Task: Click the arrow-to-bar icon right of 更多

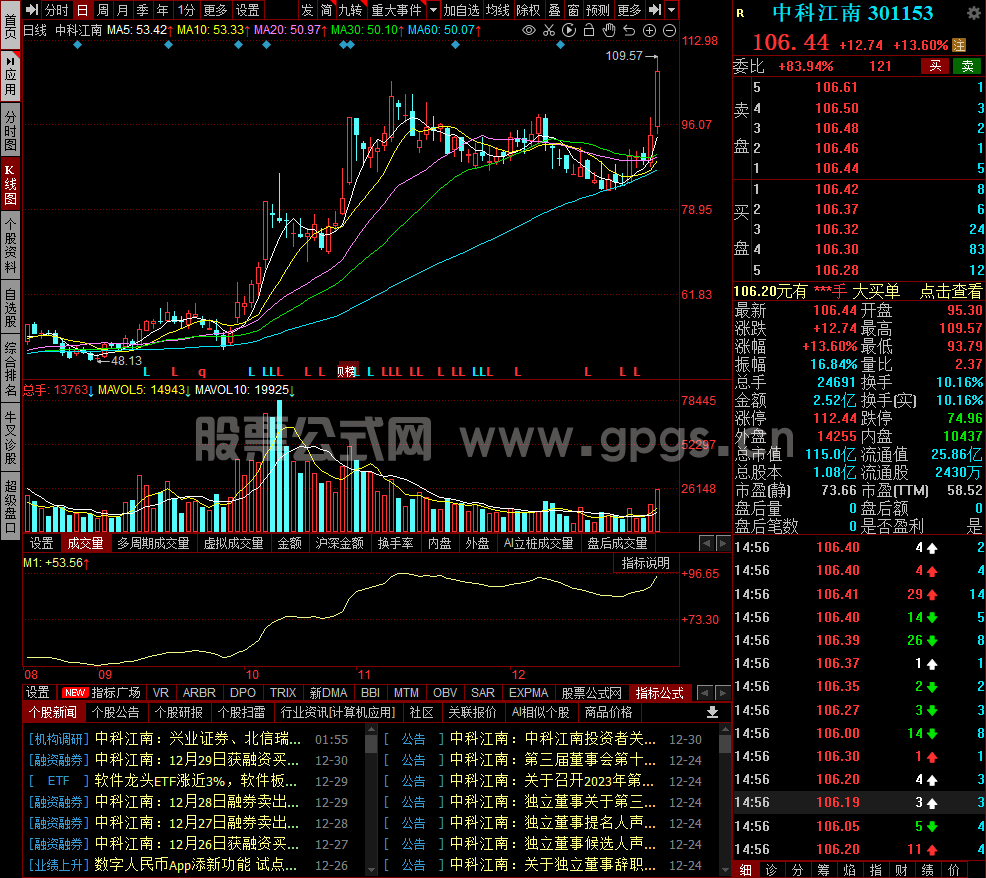Action: pyautogui.click(x=655, y=10)
